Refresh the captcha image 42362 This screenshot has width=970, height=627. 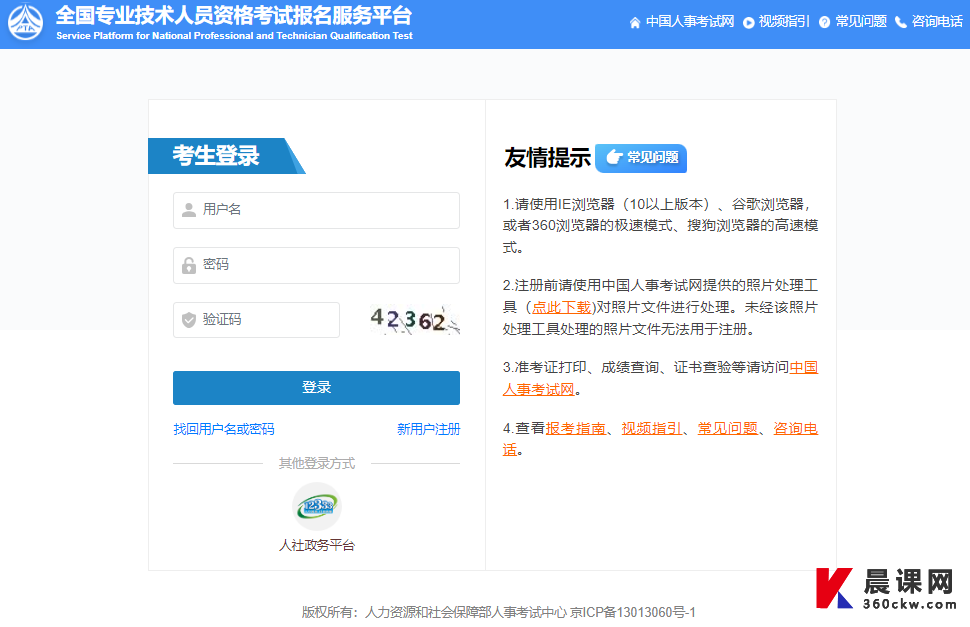click(414, 320)
